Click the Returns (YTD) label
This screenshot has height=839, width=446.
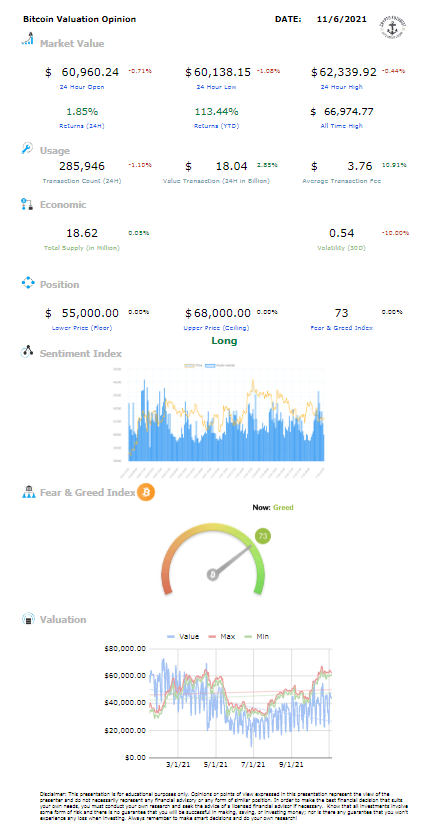[x=217, y=126]
